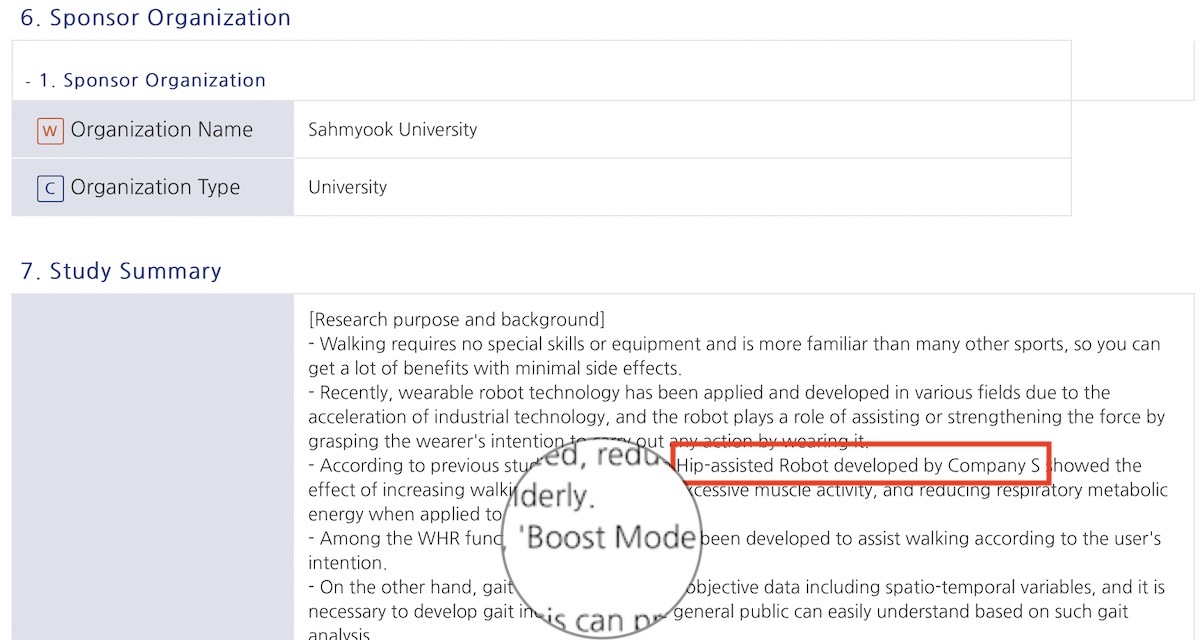Click the blue C icon beside Organization Type
The height and width of the screenshot is (640, 1200).
tap(50, 188)
